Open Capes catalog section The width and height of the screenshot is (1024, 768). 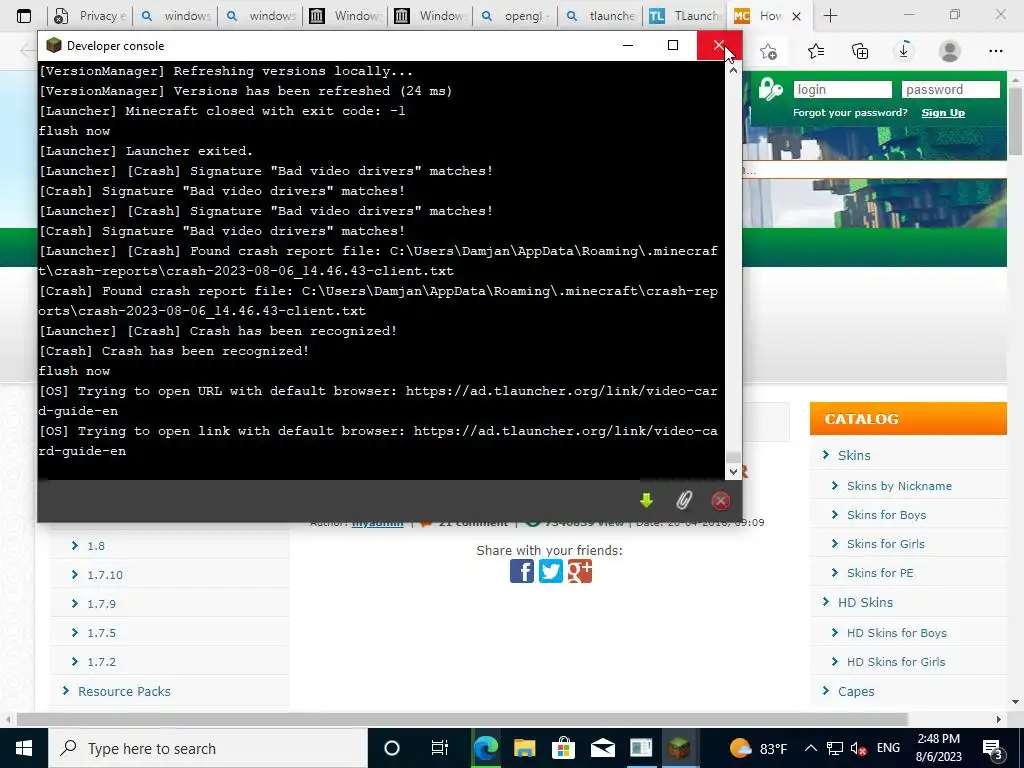click(856, 691)
